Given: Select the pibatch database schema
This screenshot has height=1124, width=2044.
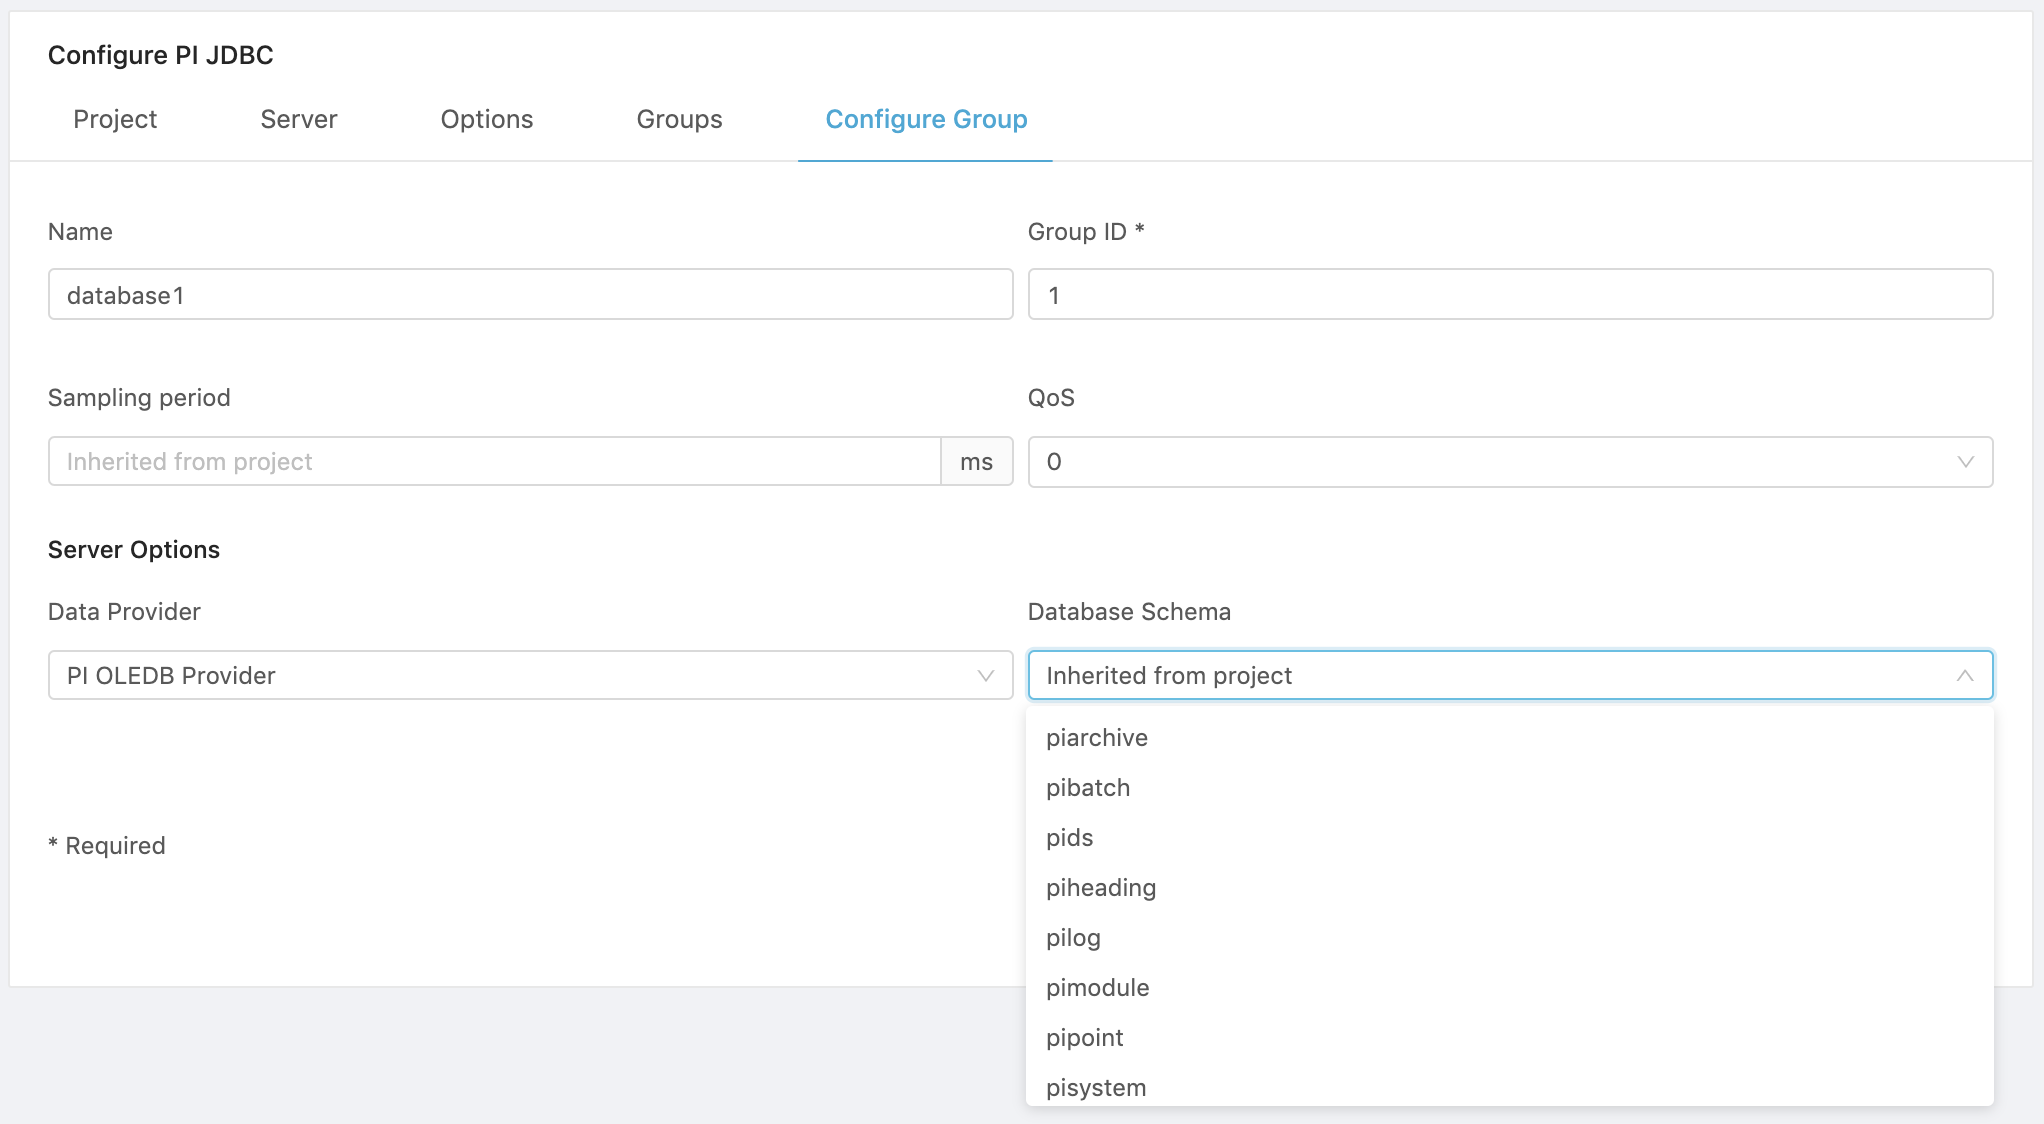Looking at the screenshot, I should coord(1089,788).
